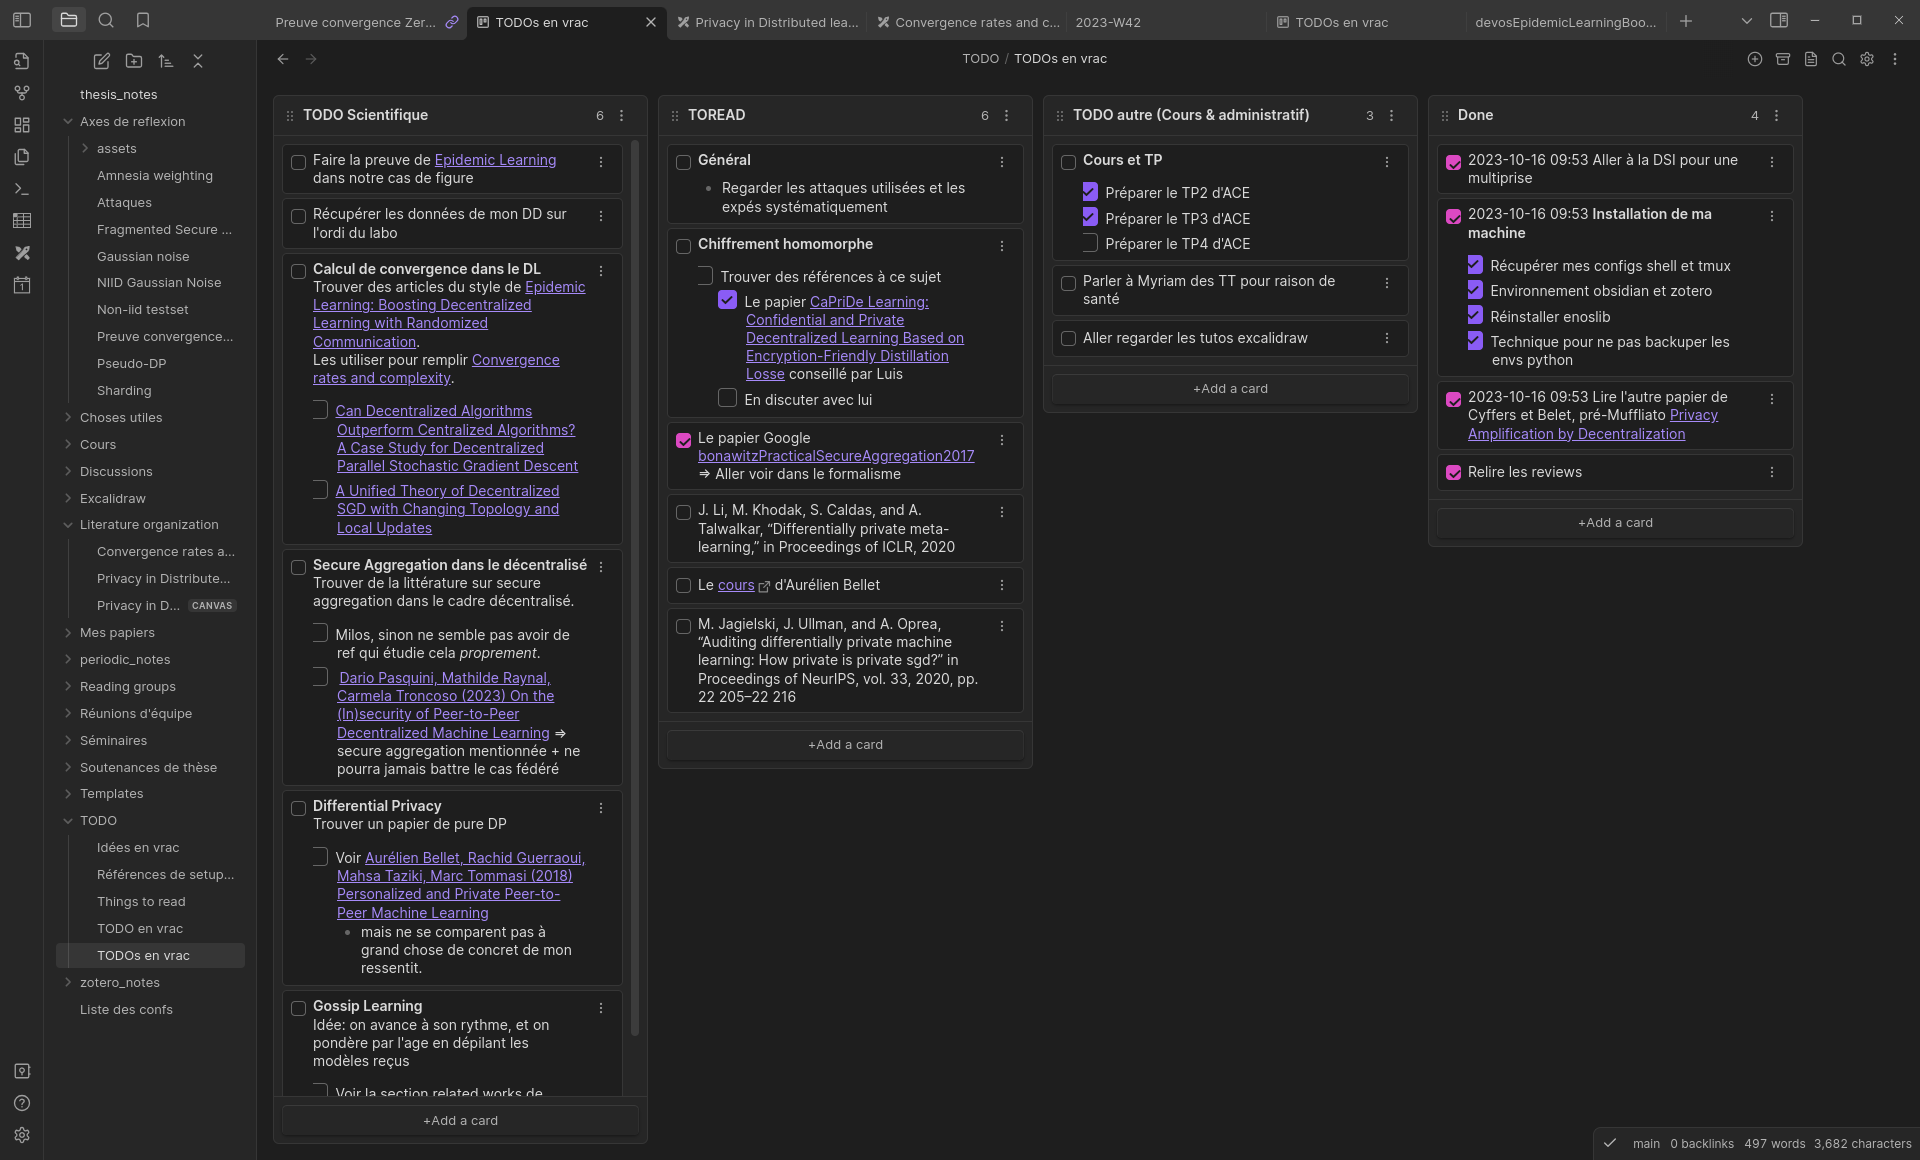Viewport: 1920px width, 1160px height.
Task: Switch to 'Preuve convergence Zer...' tab
Action: (x=355, y=22)
